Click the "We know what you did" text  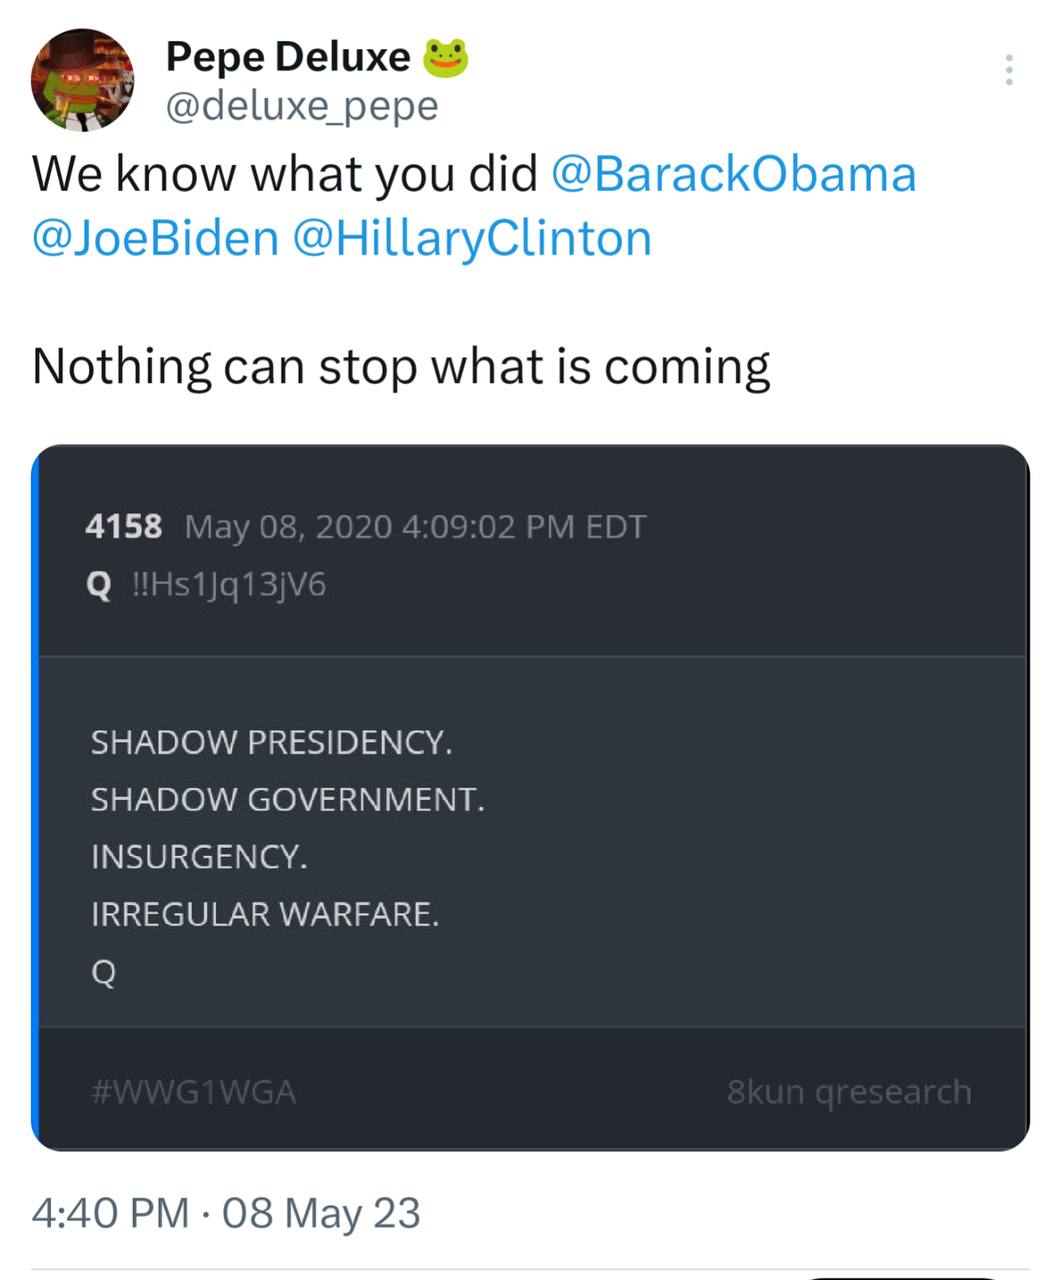click(285, 174)
